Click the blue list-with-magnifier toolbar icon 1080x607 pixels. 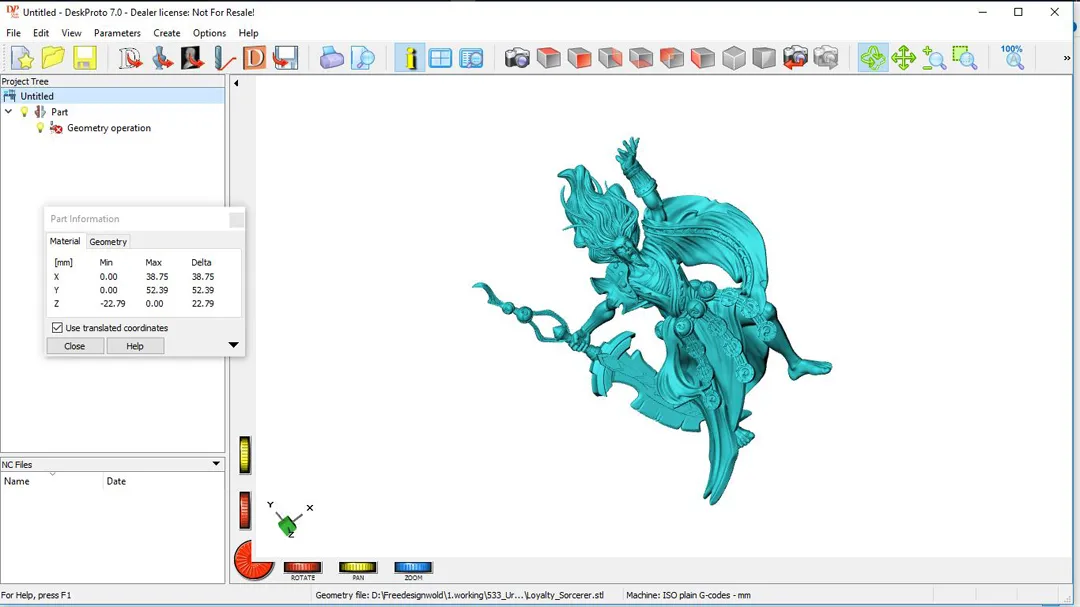pyautogui.click(x=471, y=58)
